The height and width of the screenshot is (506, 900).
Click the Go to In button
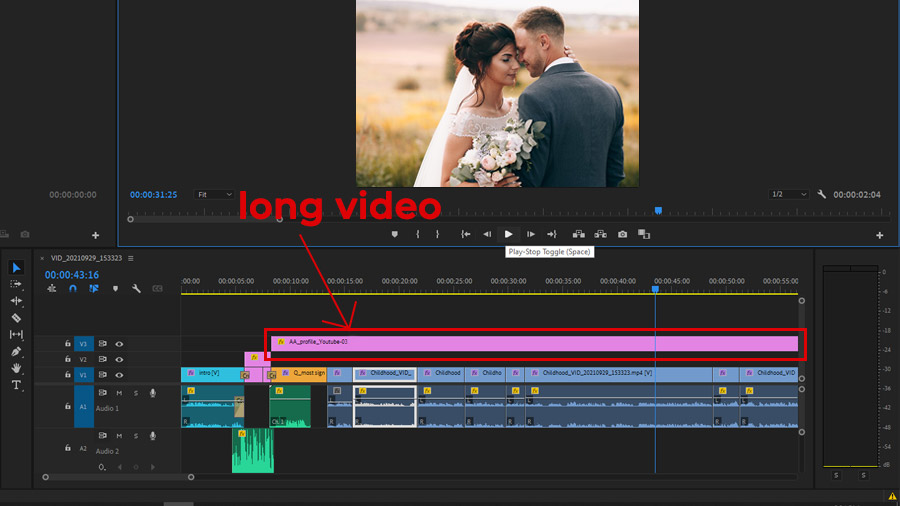click(x=465, y=234)
